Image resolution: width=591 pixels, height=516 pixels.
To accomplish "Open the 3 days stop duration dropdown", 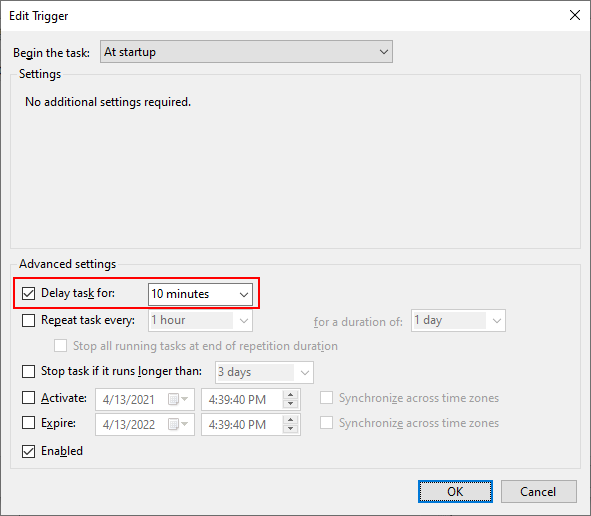I will (x=264, y=372).
